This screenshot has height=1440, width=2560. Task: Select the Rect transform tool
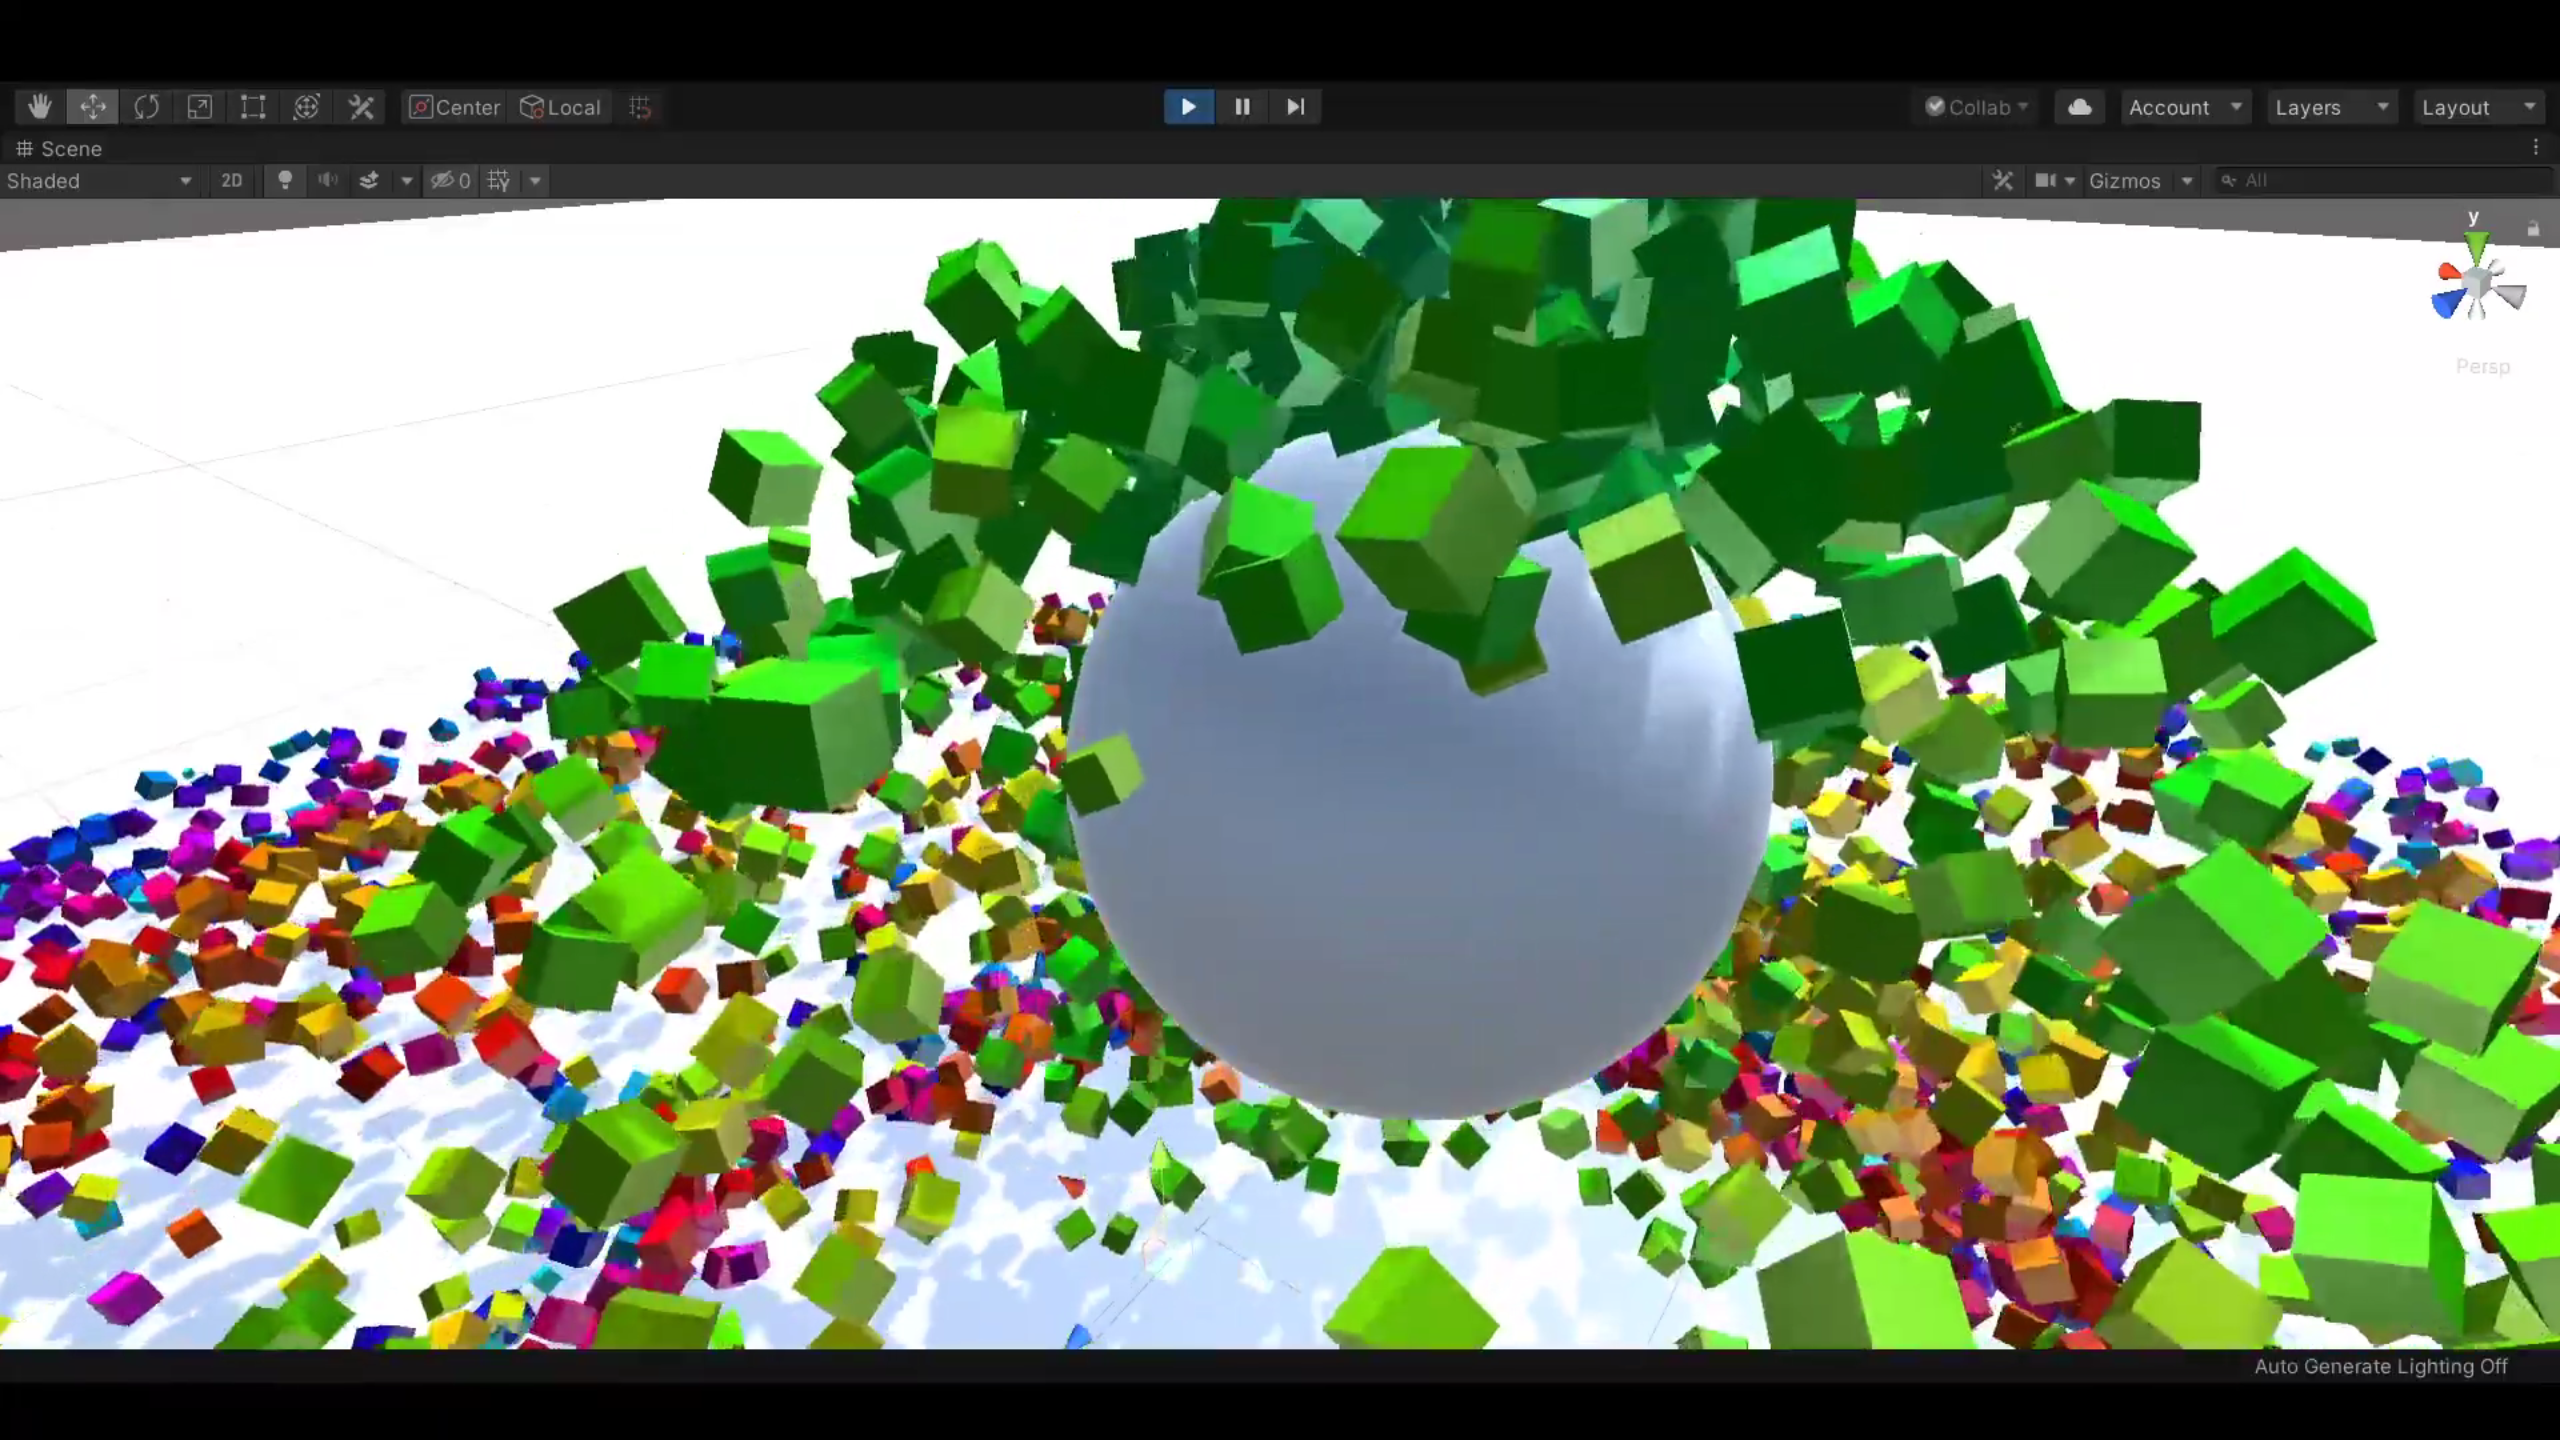[253, 107]
